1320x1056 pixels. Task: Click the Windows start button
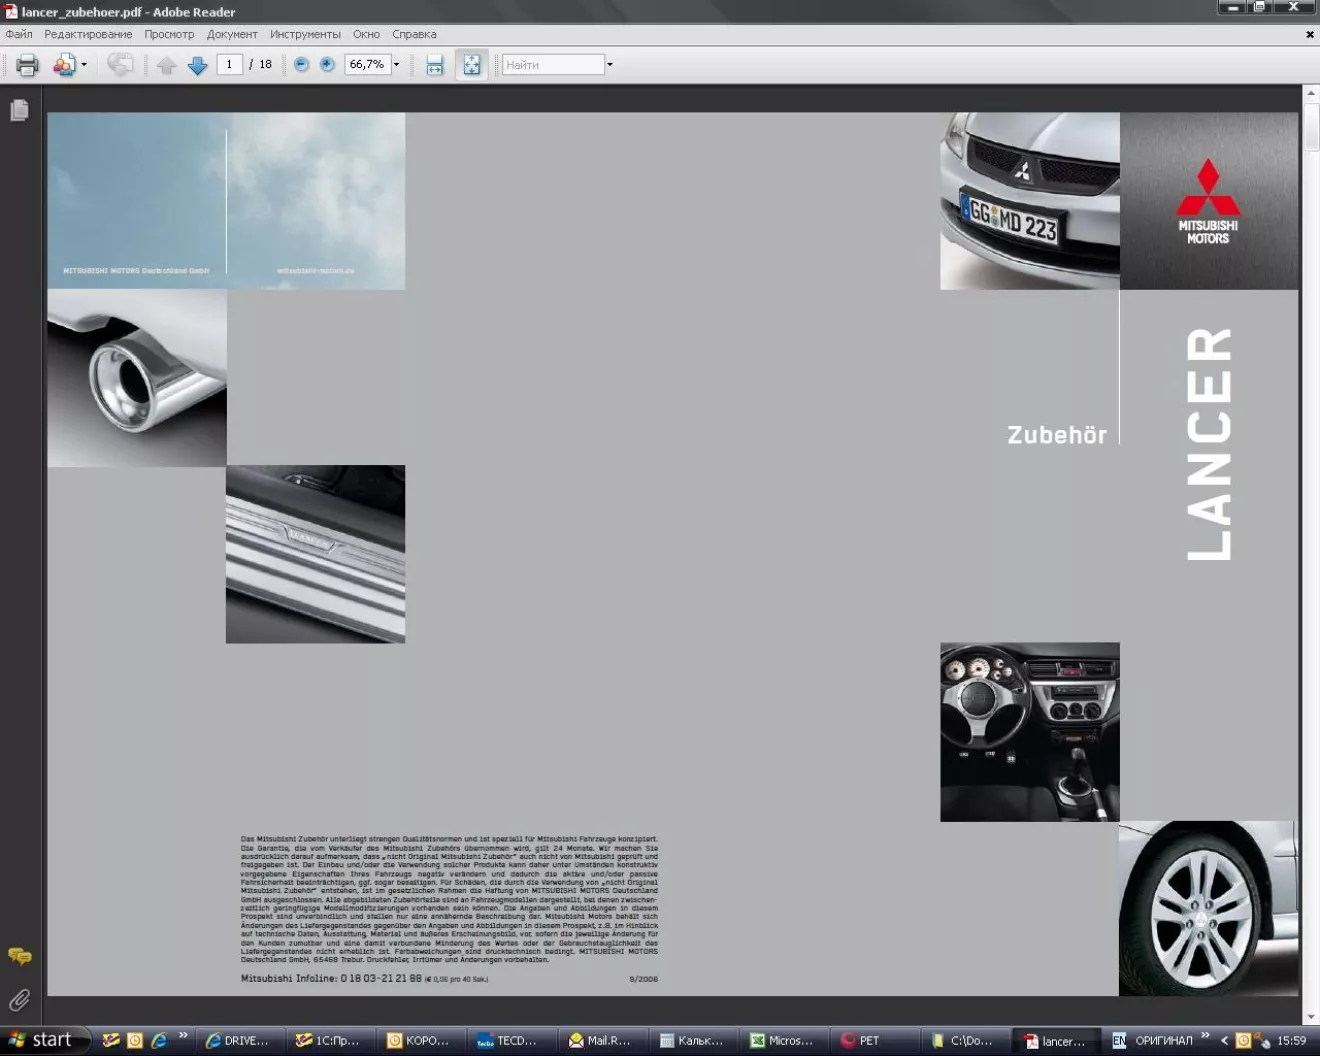42,1040
